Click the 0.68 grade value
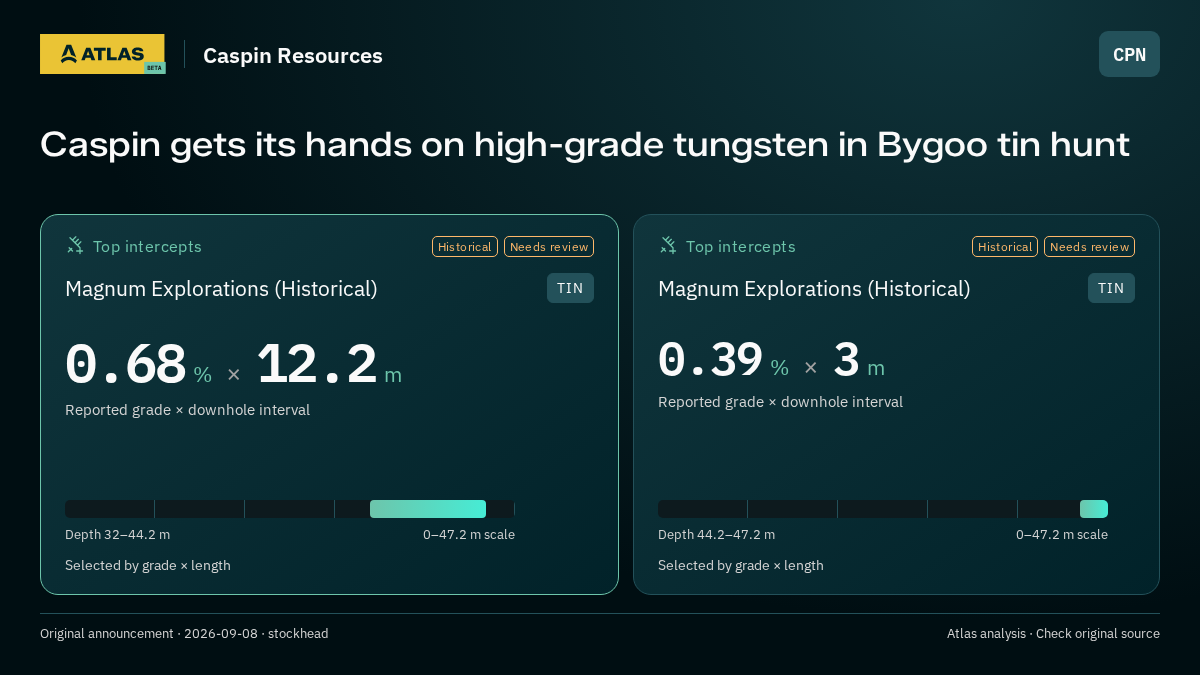This screenshot has height=675, width=1200. 126,365
